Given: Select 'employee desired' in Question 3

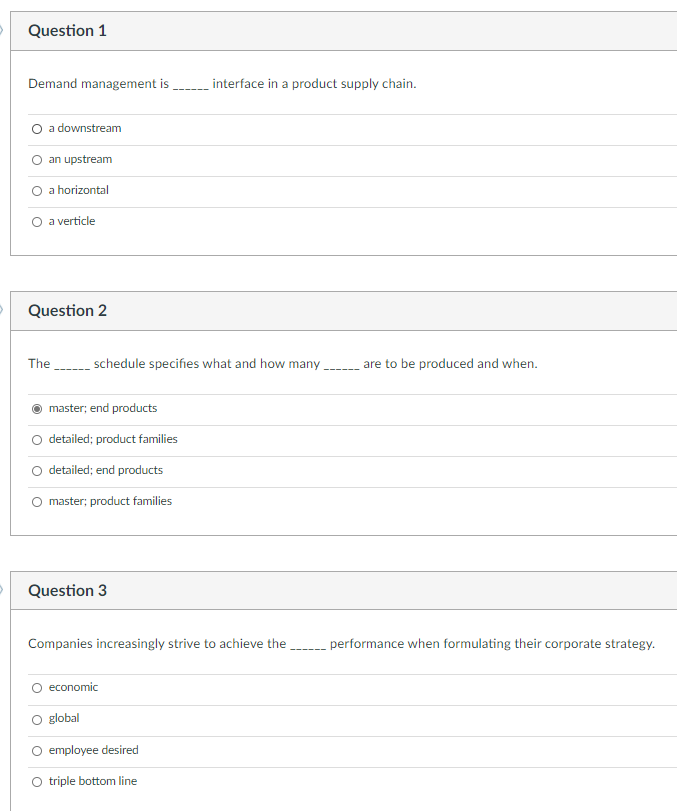Looking at the screenshot, I should tap(36, 750).
